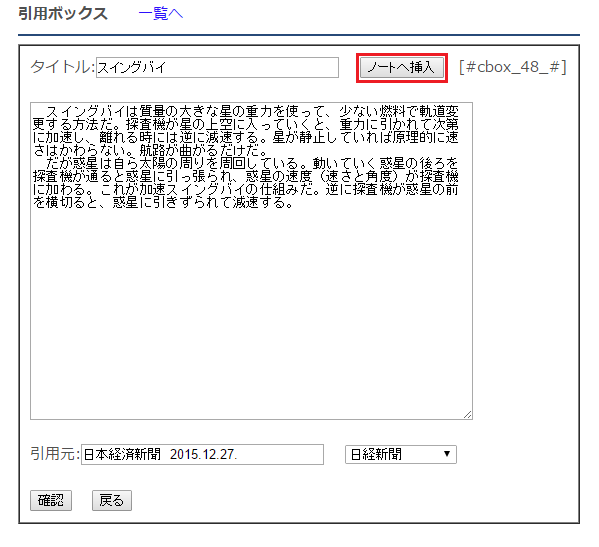
Task: Place cursor in paragraph starting だが惑星は
Action: [x=246, y=183]
